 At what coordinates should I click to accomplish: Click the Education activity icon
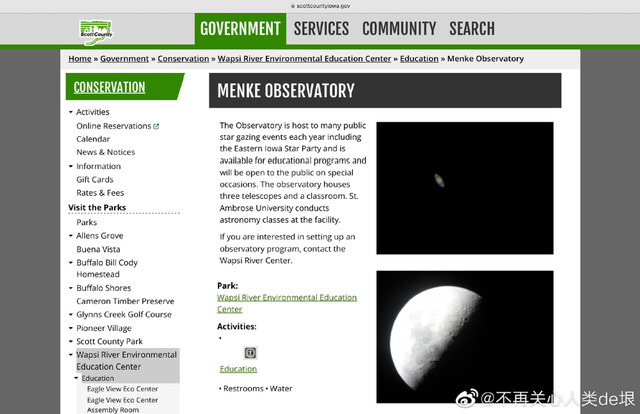point(250,353)
